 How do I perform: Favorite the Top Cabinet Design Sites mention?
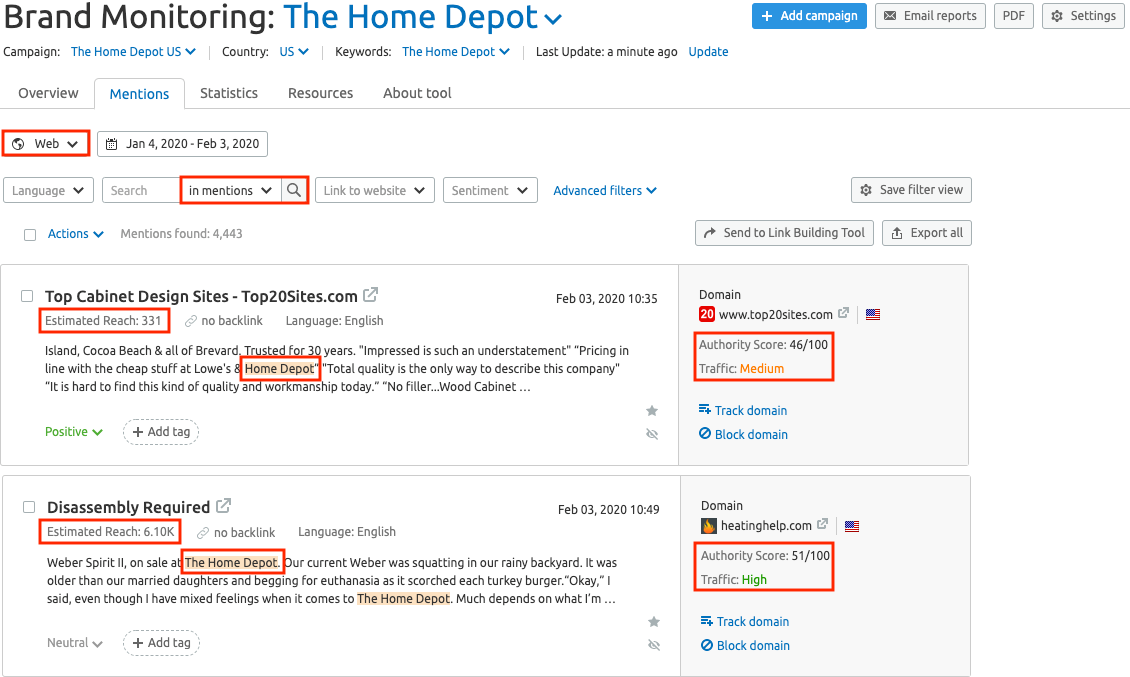652,411
